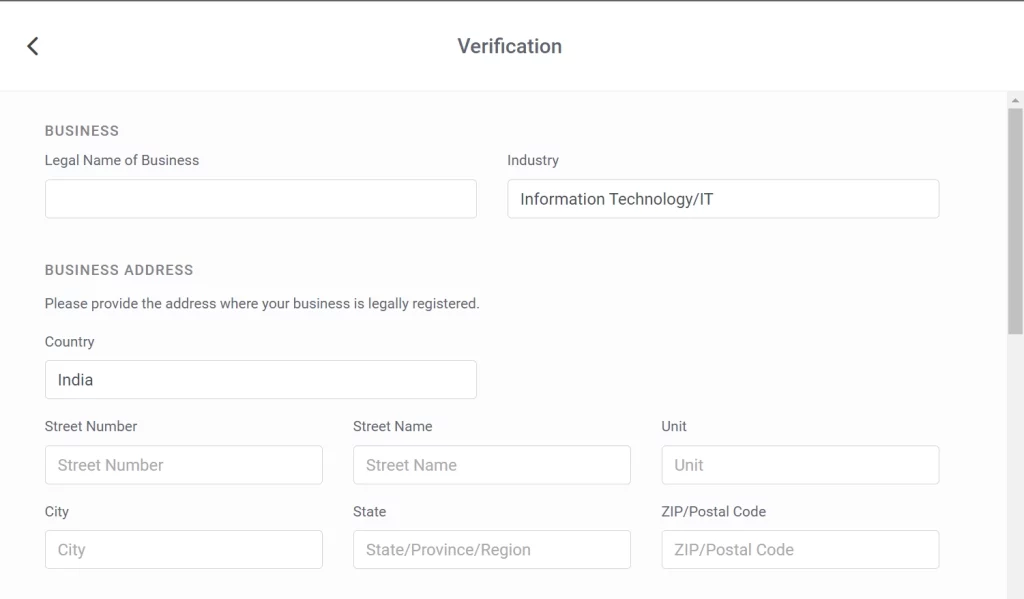Image resolution: width=1024 pixels, height=599 pixels.
Task: Click the scrollbar up arrow
Action: click(1015, 100)
